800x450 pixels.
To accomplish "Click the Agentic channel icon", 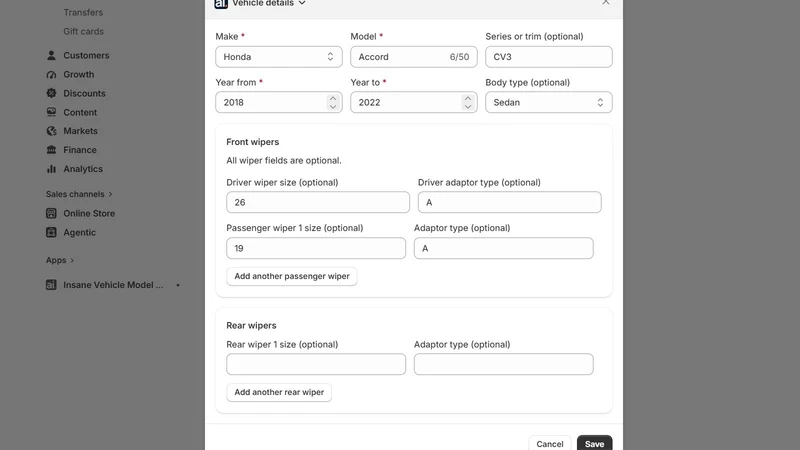I will pyautogui.click(x=51, y=232).
